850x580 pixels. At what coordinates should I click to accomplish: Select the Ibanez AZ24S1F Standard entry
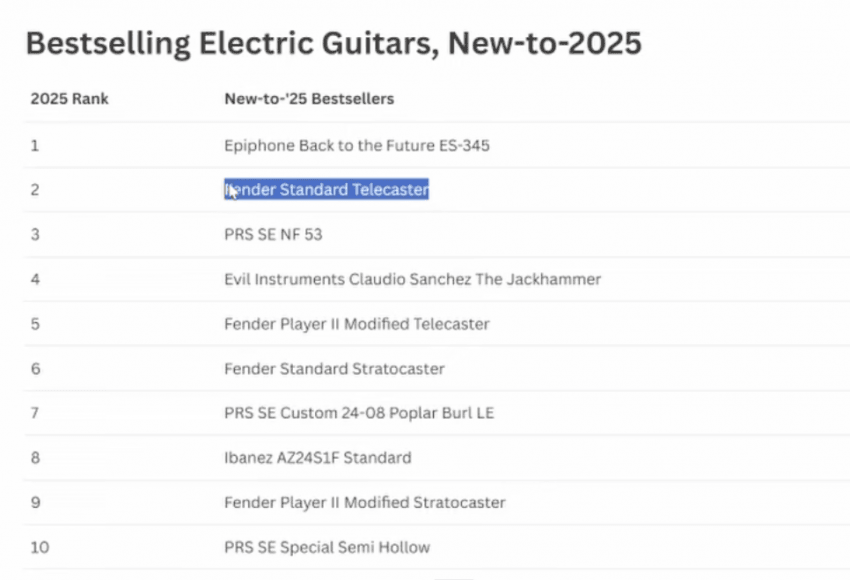[317, 458]
